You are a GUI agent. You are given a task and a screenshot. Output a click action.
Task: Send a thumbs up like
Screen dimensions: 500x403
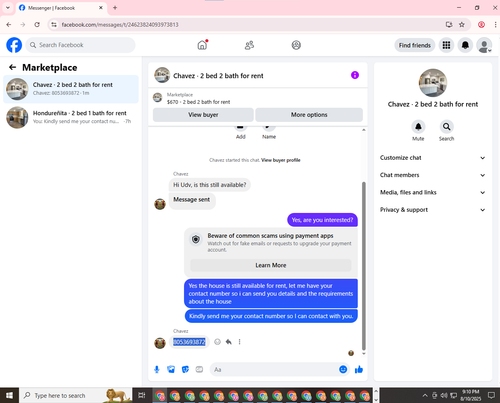point(359,369)
